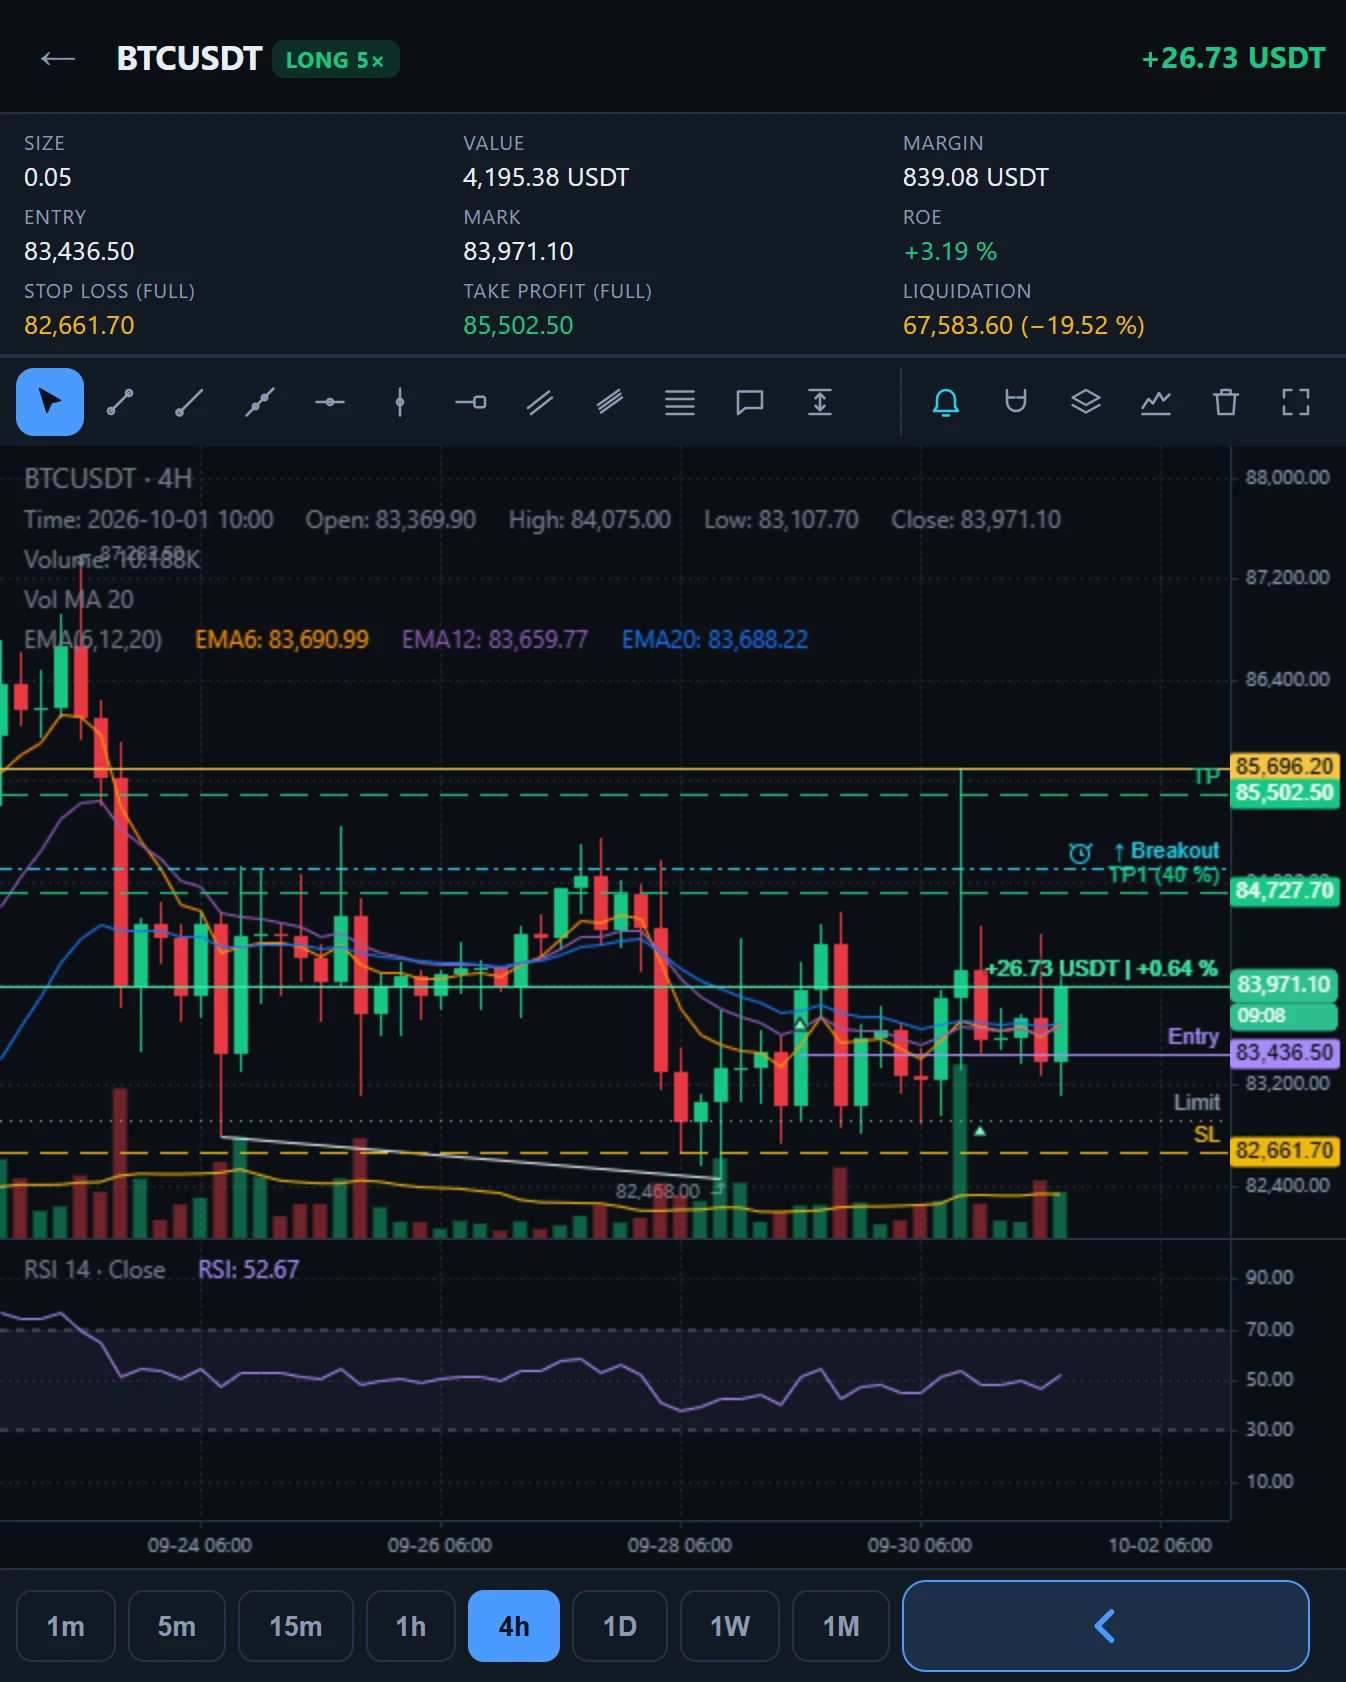Select the trend line drawing tool
Screen dimensions: 1346x1682
(x=120, y=402)
